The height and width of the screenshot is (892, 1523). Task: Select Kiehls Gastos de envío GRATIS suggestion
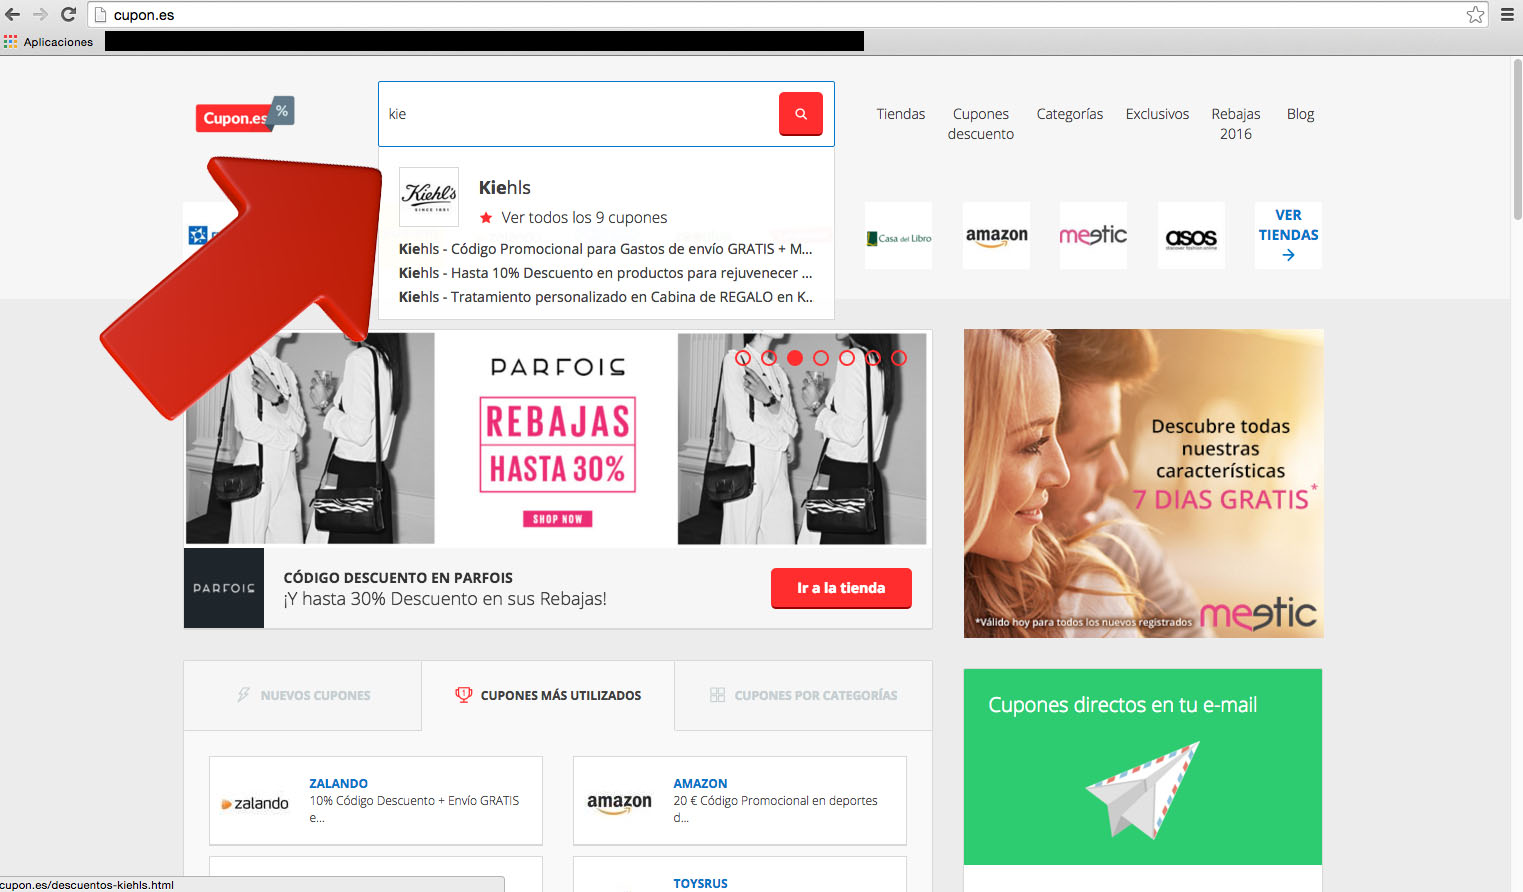(x=606, y=249)
